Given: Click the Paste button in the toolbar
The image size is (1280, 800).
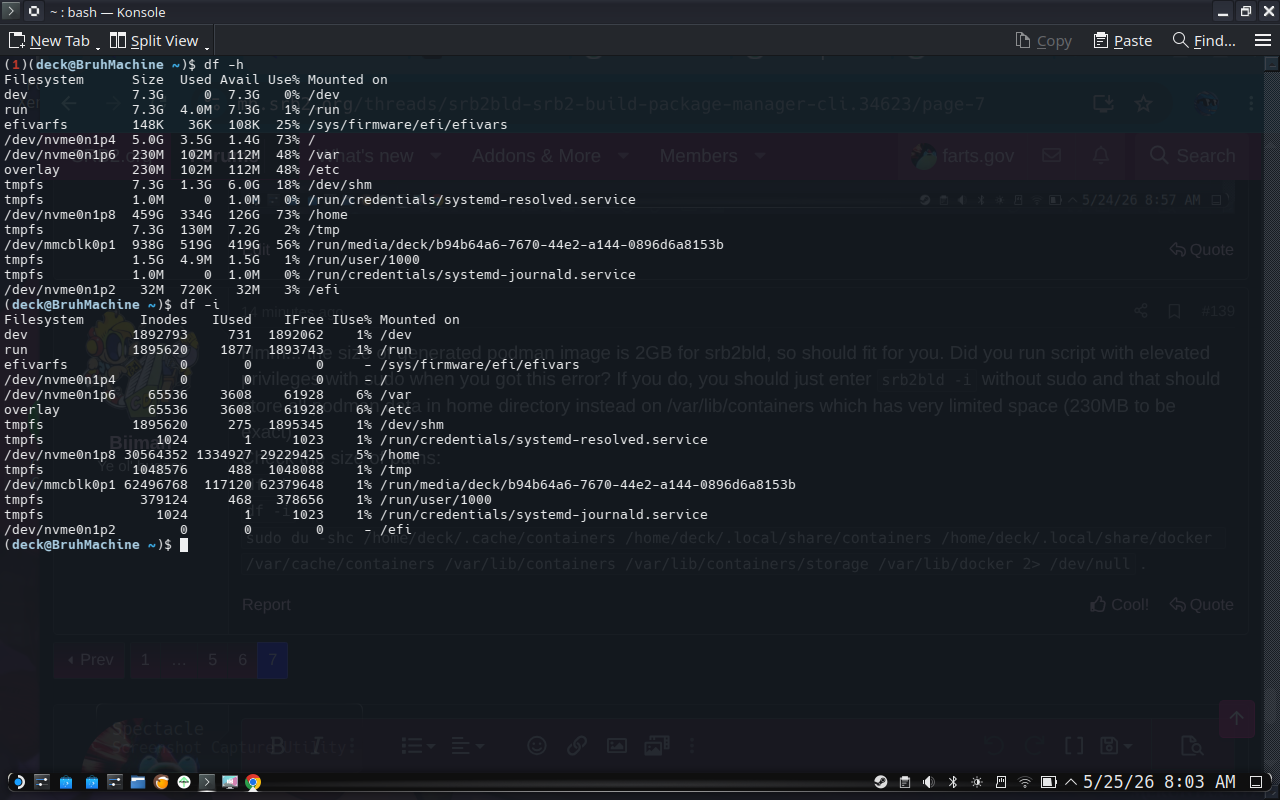Looking at the screenshot, I should click(1122, 41).
